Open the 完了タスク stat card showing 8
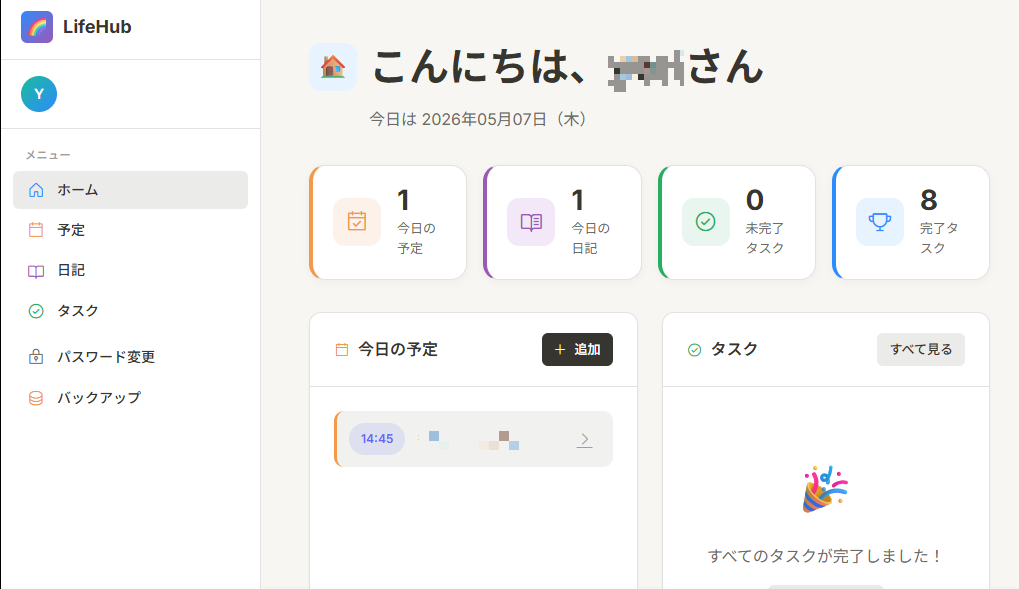1019x589 pixels. click(x=911, y=222)
